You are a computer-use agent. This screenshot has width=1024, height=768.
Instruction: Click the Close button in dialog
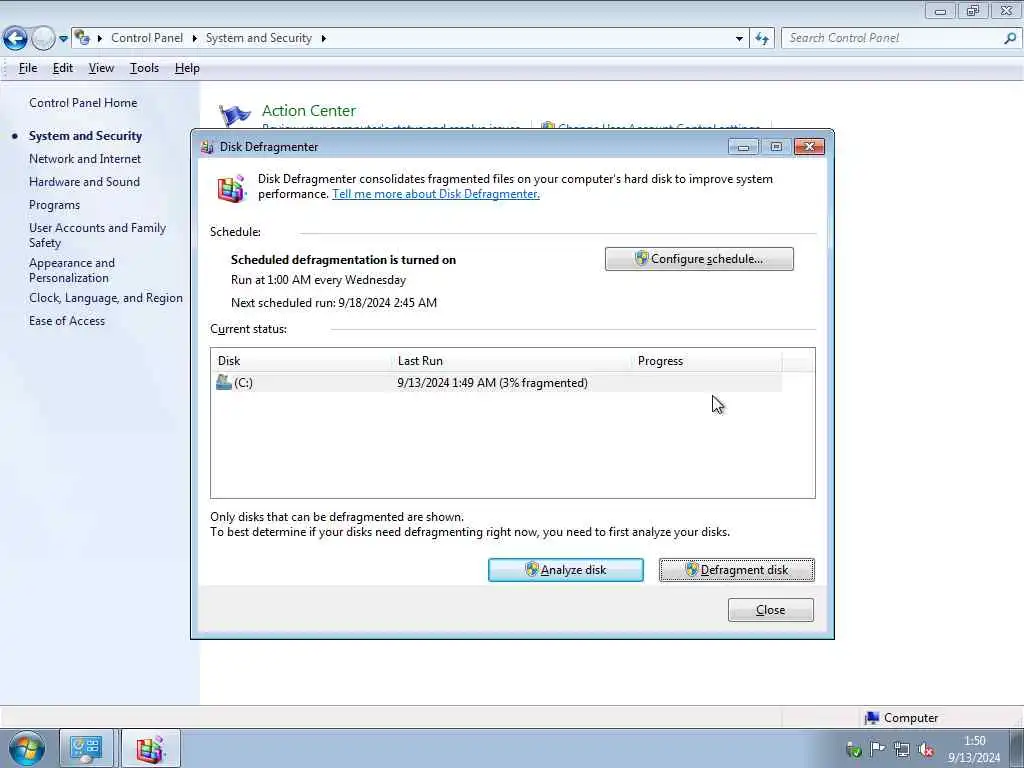click(x=771, y=610)
